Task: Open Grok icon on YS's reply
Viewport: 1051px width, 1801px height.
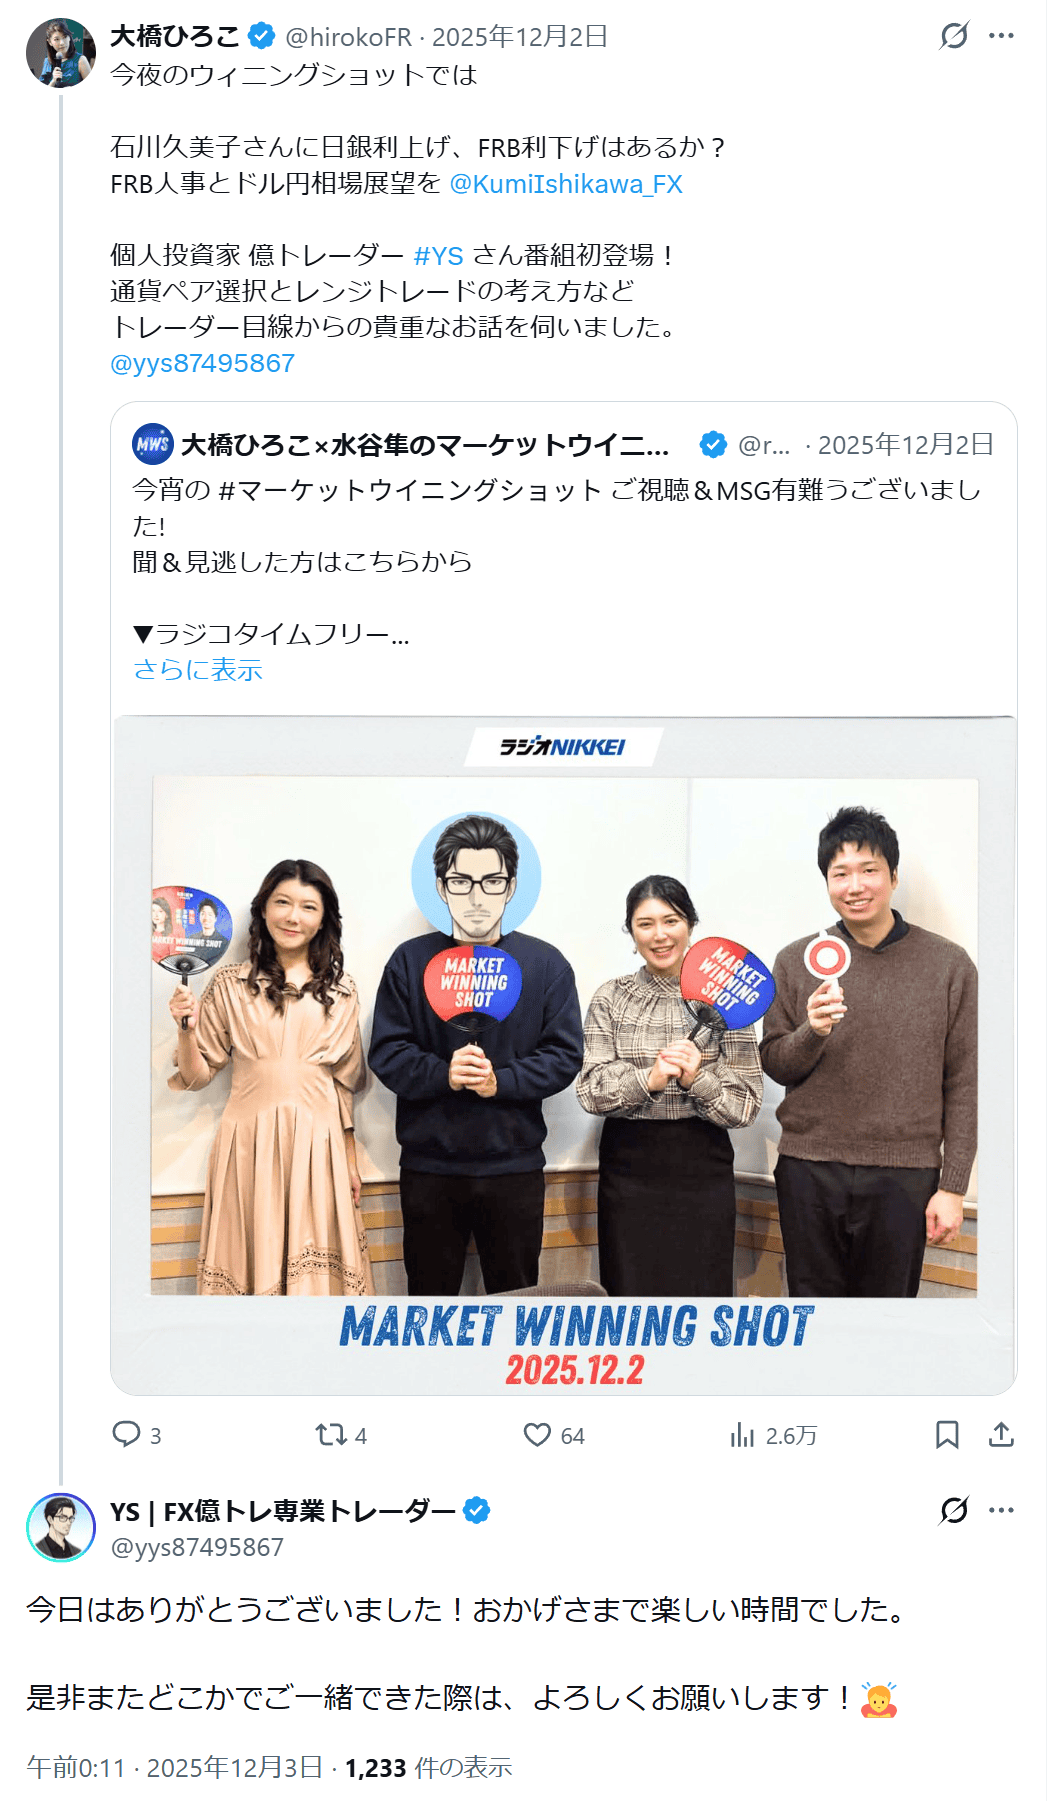Action: [x=954, y=1510]
